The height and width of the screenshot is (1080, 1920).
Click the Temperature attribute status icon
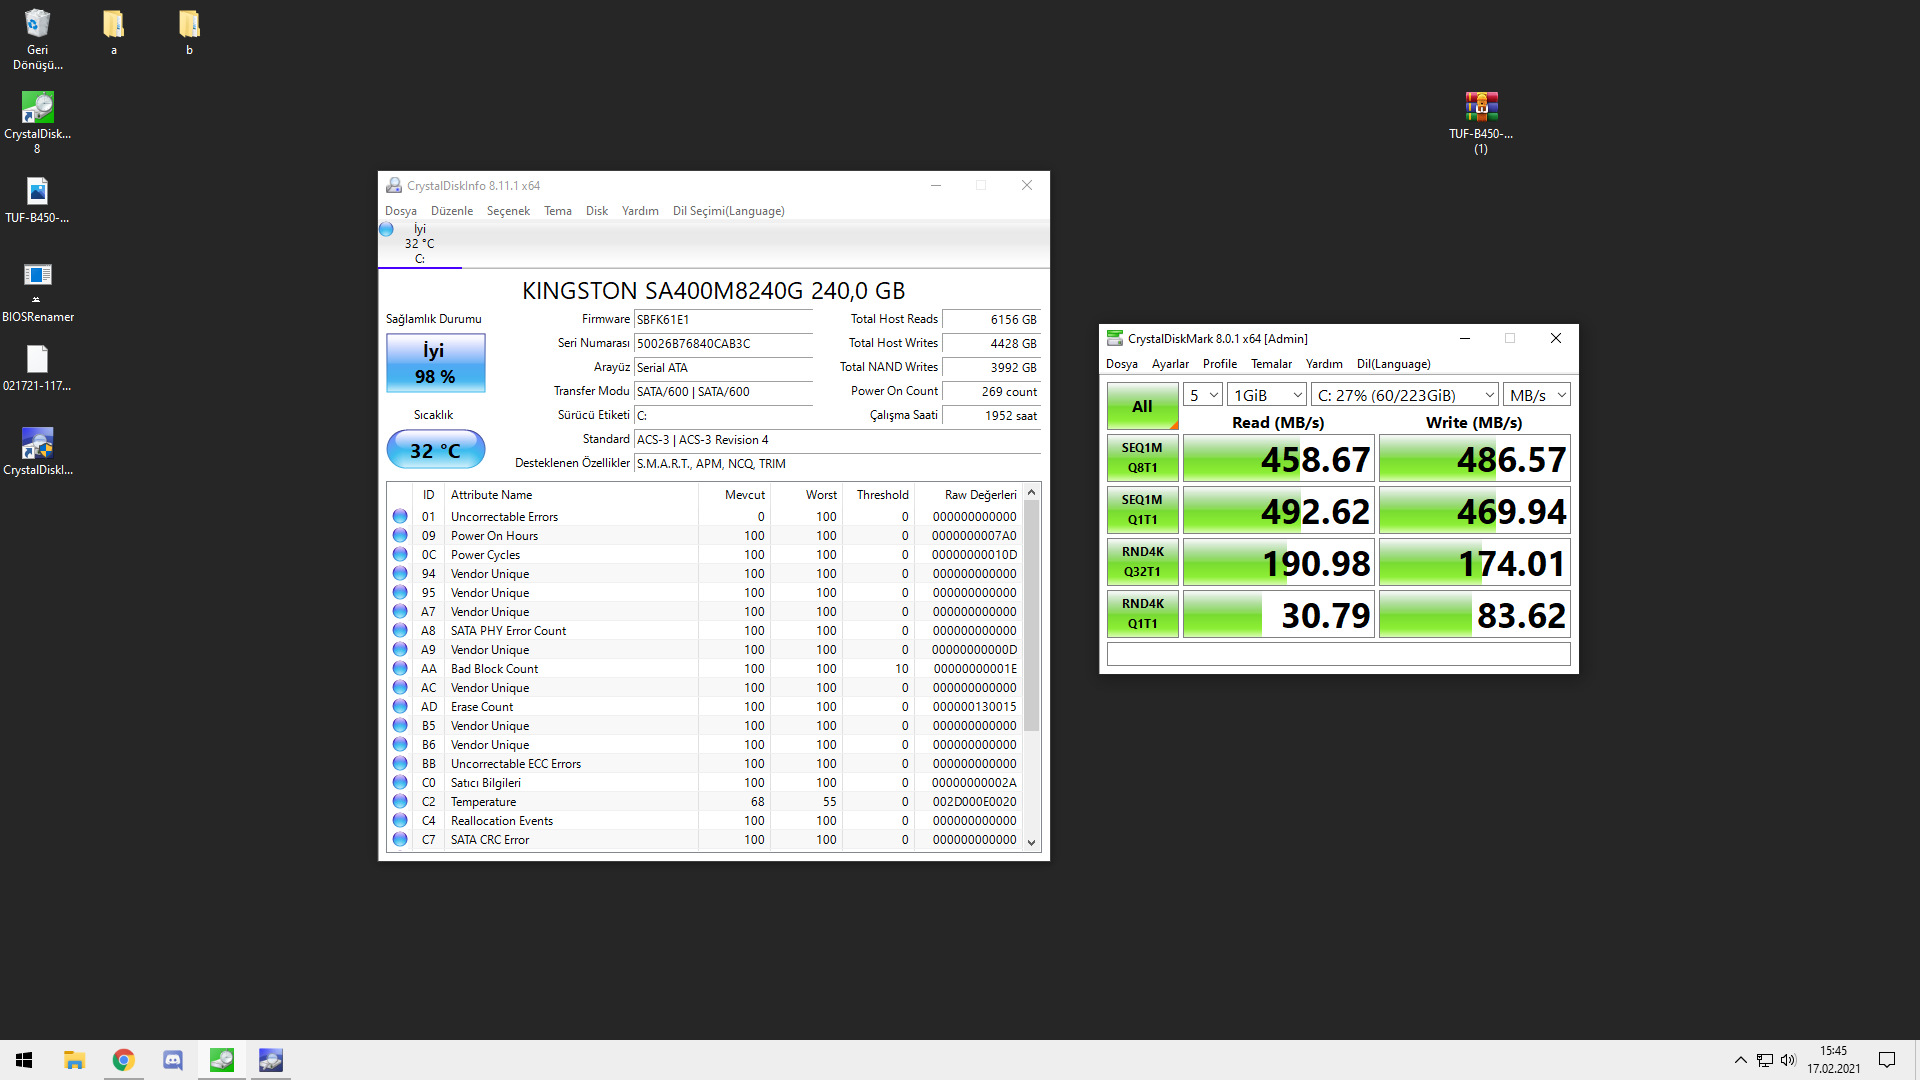400,802
